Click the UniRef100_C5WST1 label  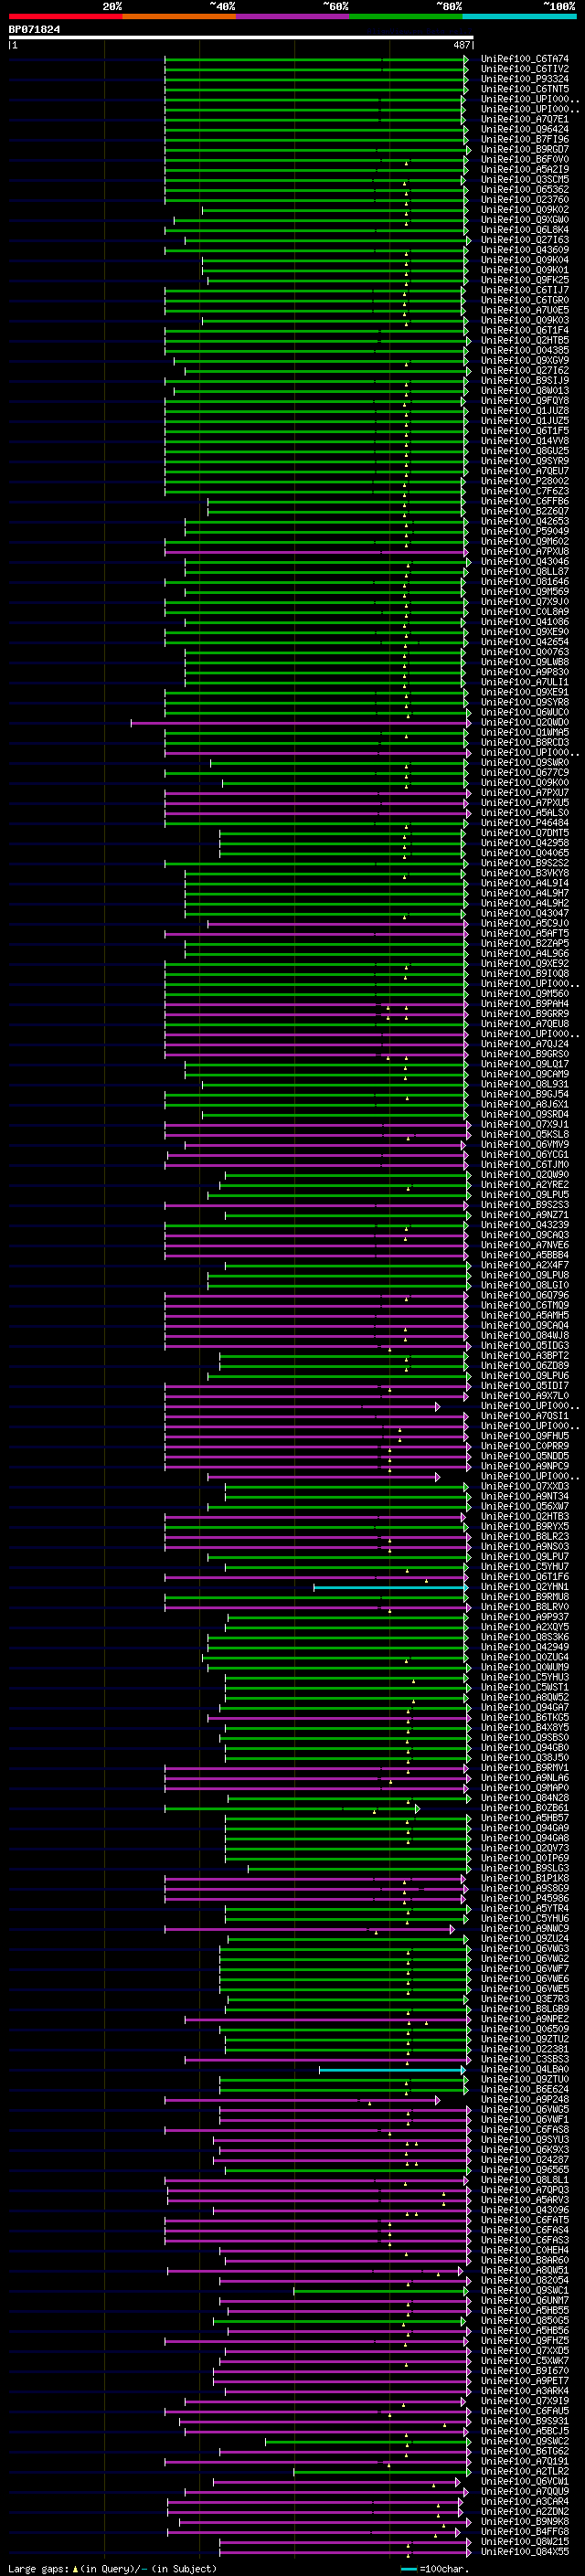(x=525, y=1687)
